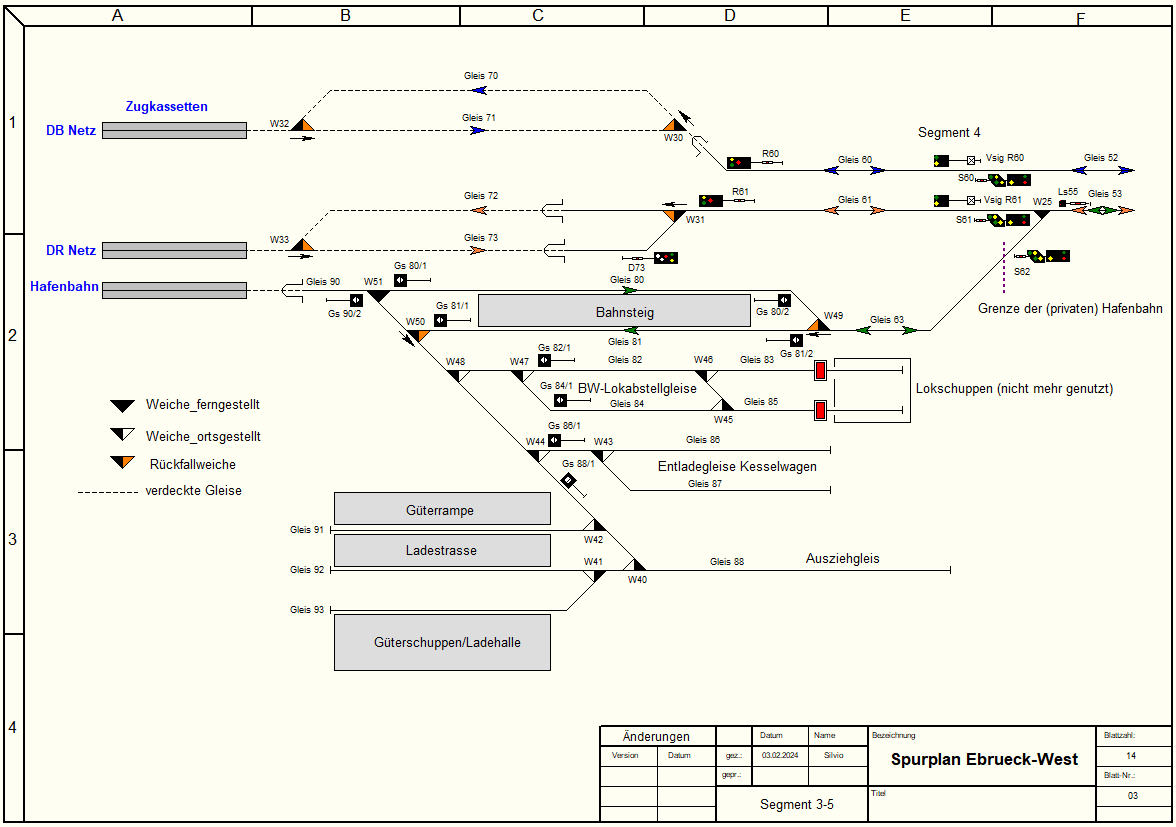Select the Bahnsteig platform box

point(614,311)
